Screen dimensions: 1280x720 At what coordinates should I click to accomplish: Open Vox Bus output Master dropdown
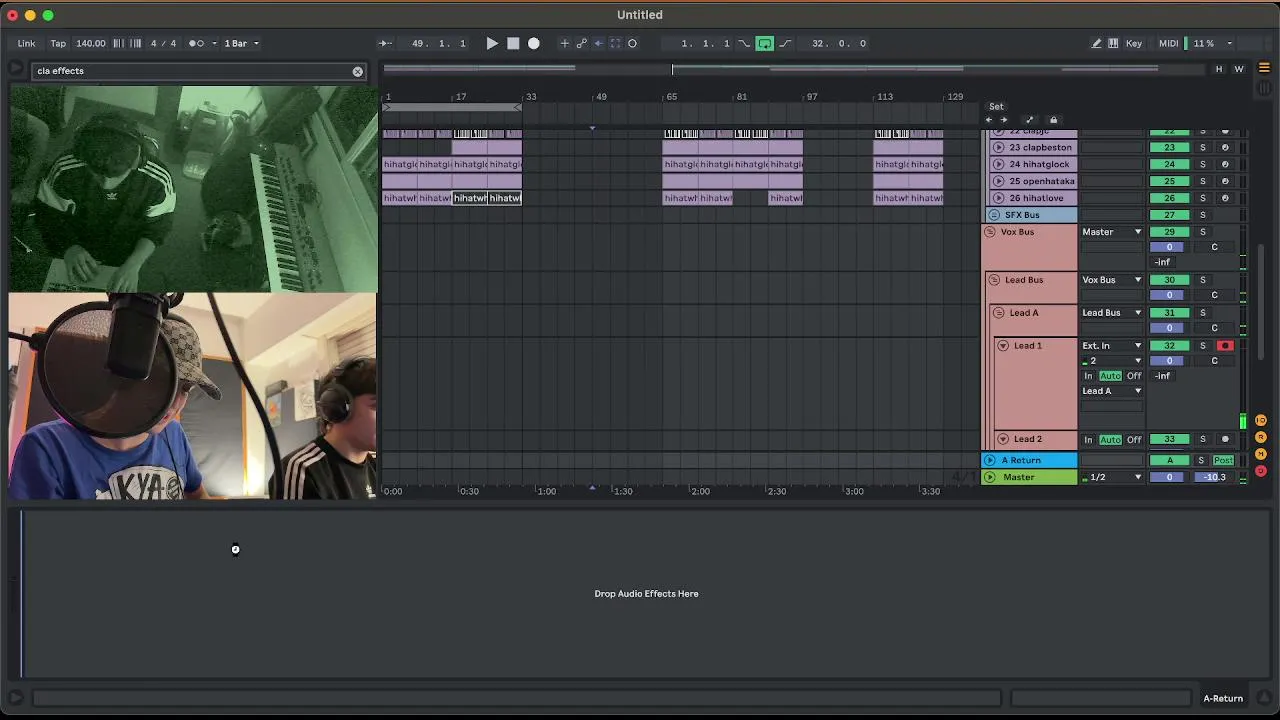(x=1112, y=232)
